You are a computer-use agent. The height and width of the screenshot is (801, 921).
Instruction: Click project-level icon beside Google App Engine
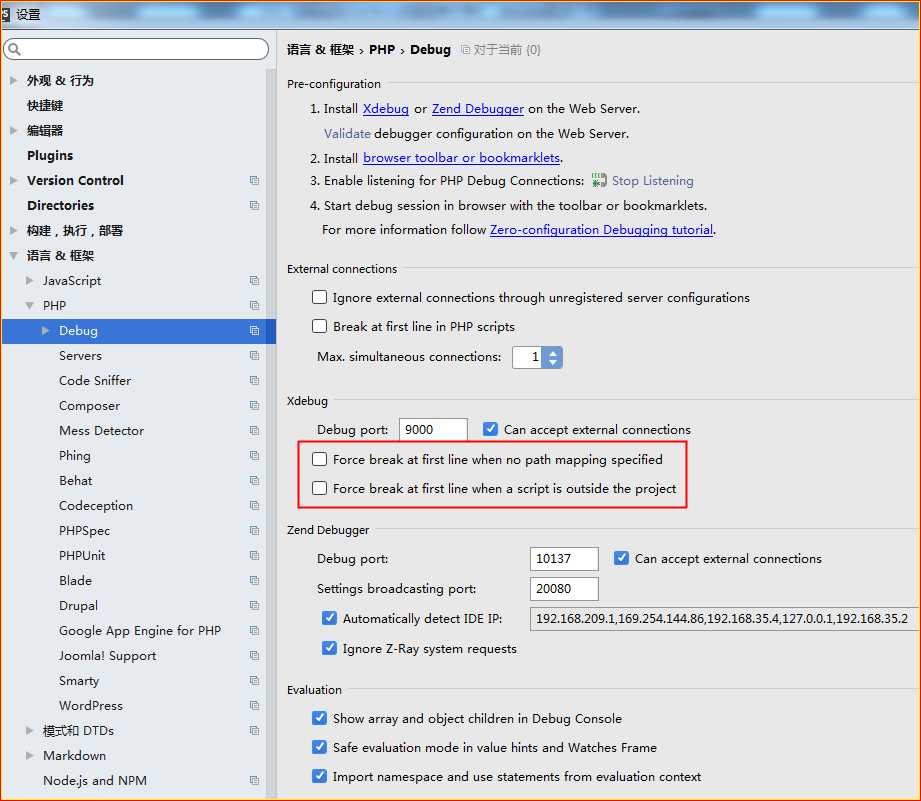(254, 631)
